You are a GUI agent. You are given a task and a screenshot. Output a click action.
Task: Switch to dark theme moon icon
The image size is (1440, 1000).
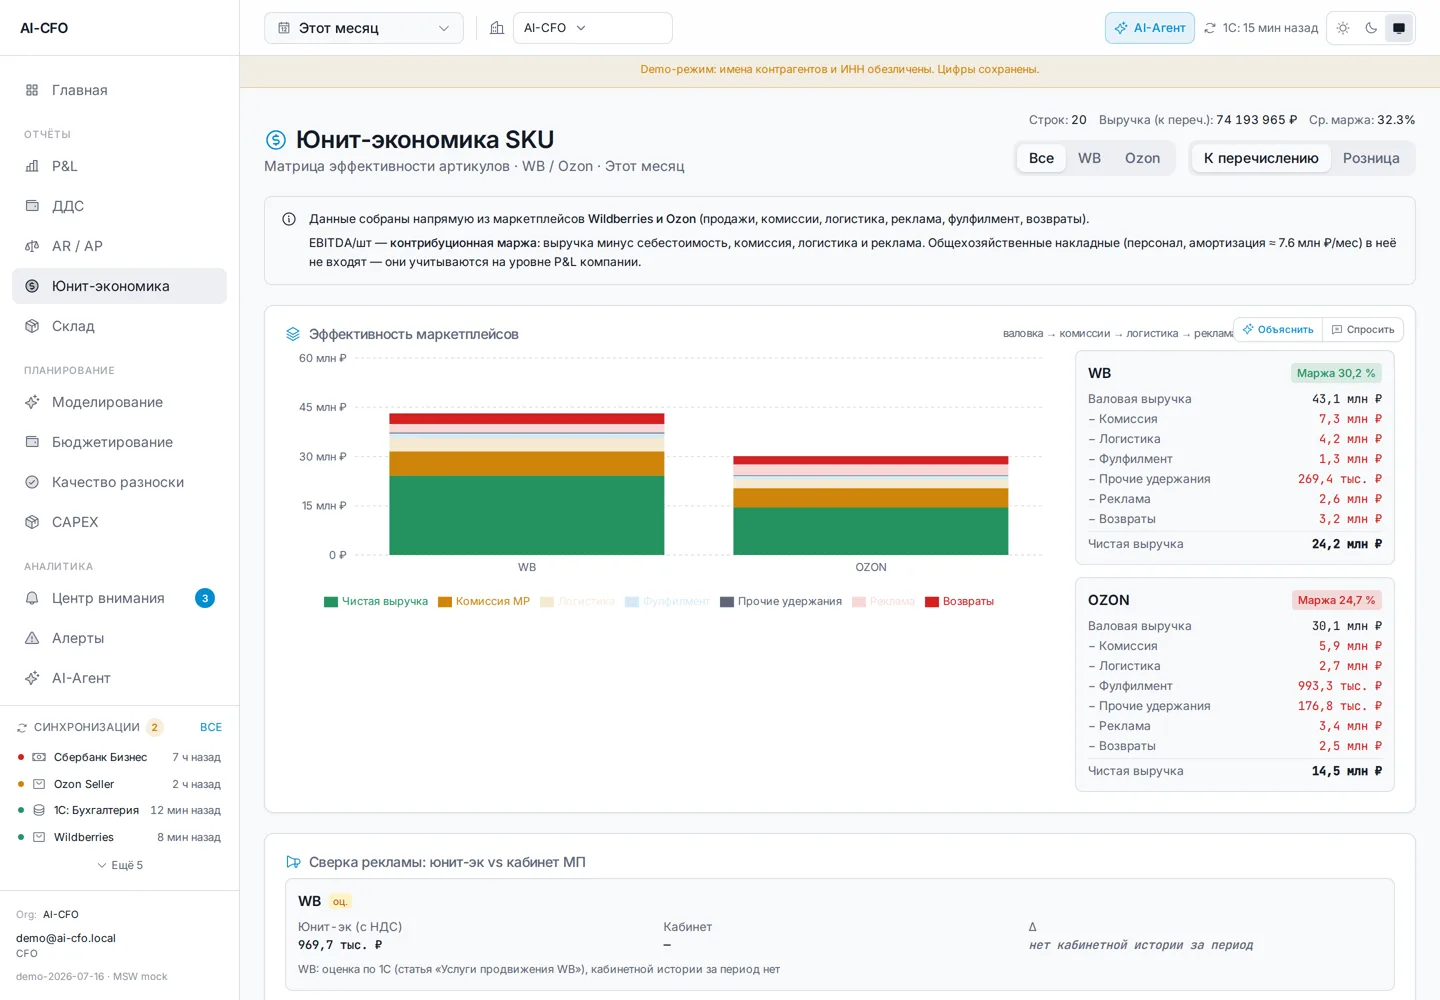[1371, 28]
